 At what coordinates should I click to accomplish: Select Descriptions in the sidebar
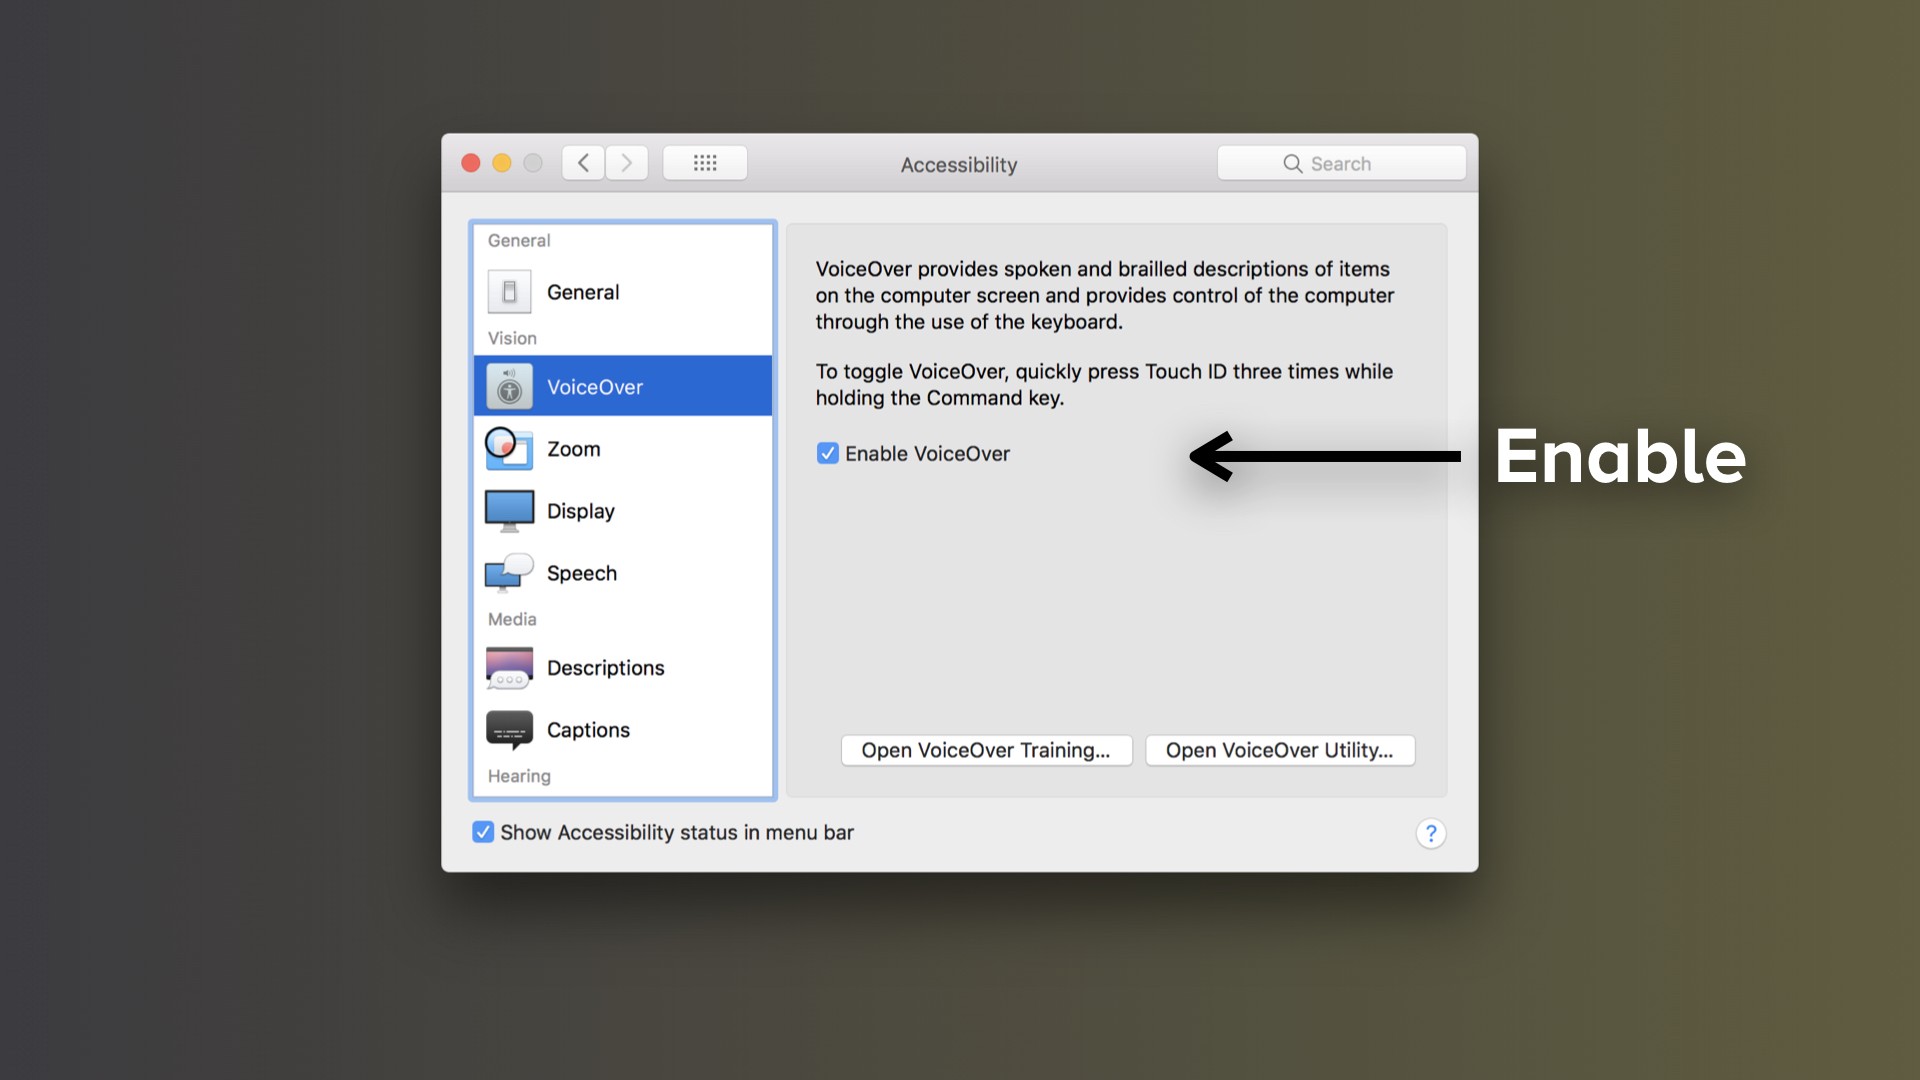(623, 668)
